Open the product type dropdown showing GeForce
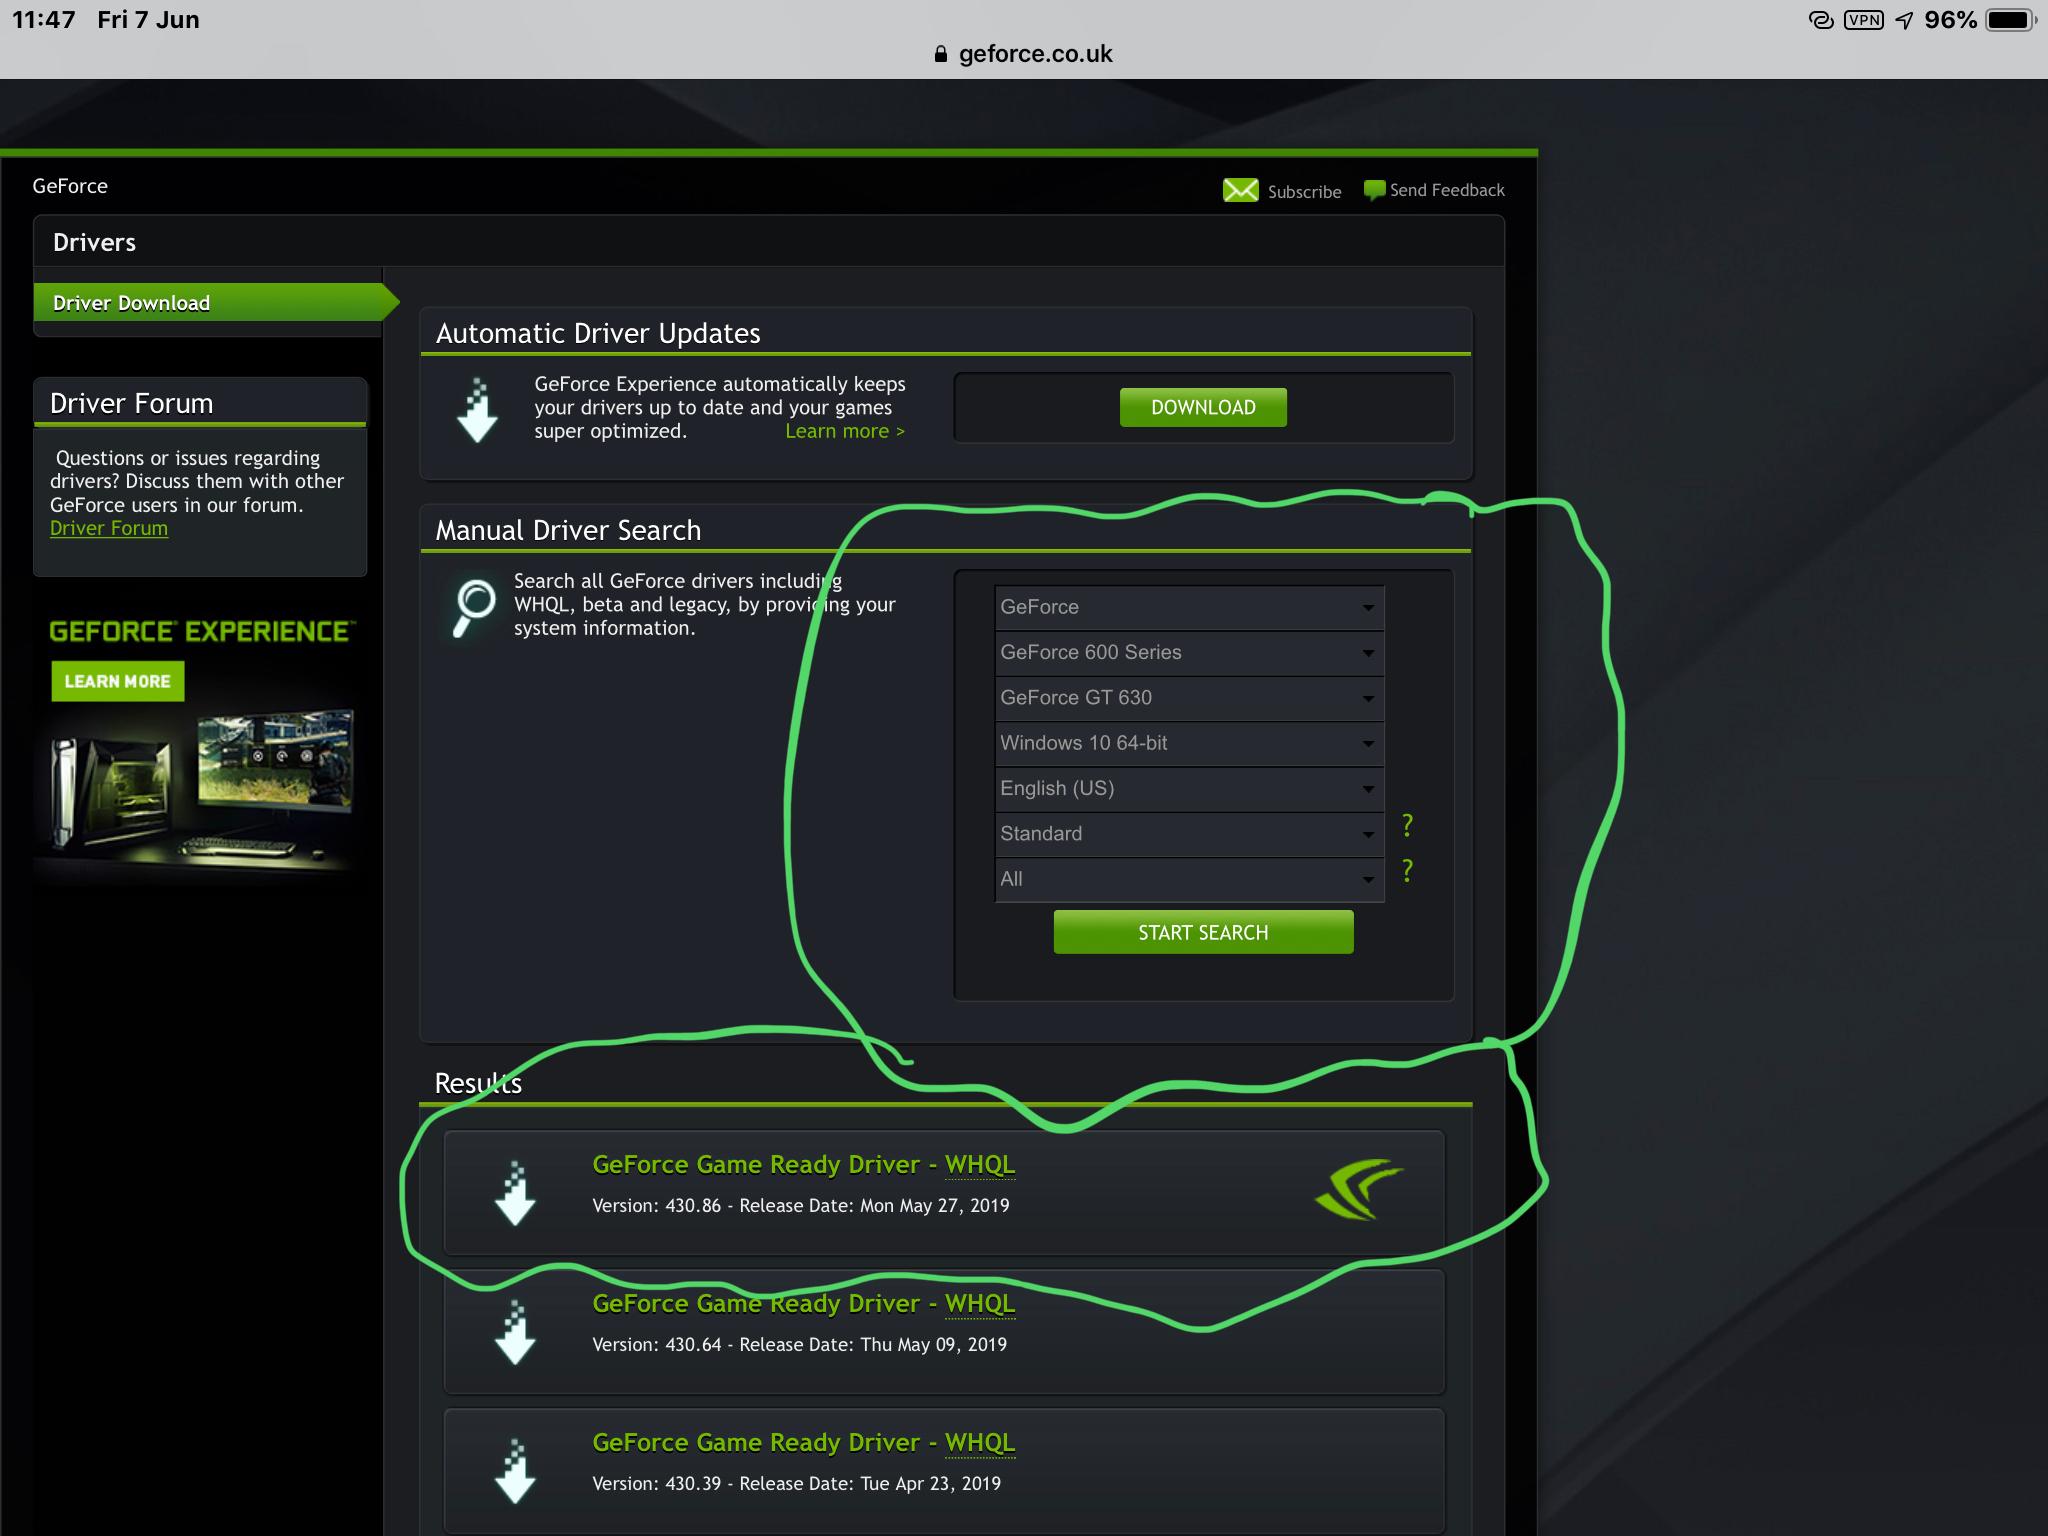This screenshot has height=1536, width=2048. click(x=1189, y=607)
